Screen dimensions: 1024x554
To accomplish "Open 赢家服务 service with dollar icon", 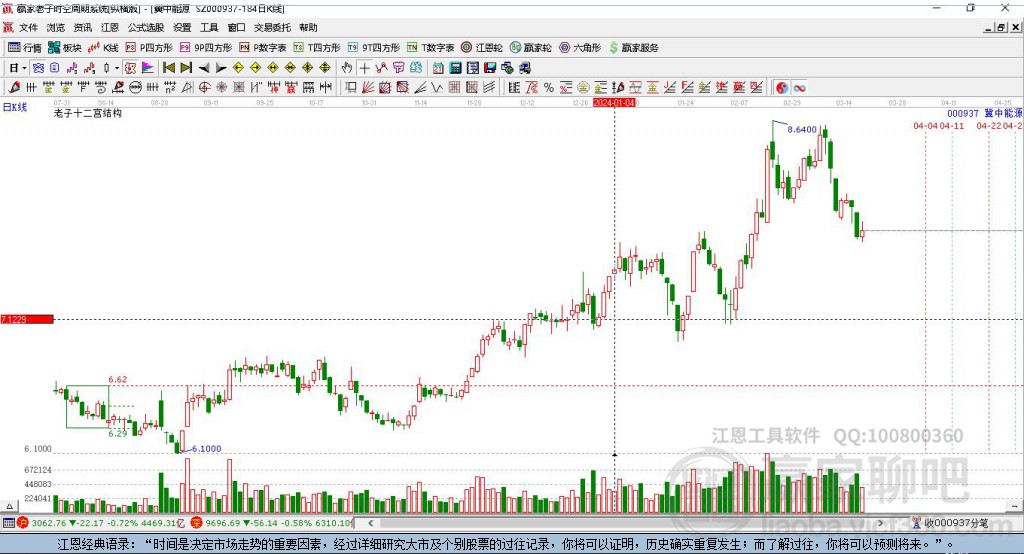I will (633, 48).
